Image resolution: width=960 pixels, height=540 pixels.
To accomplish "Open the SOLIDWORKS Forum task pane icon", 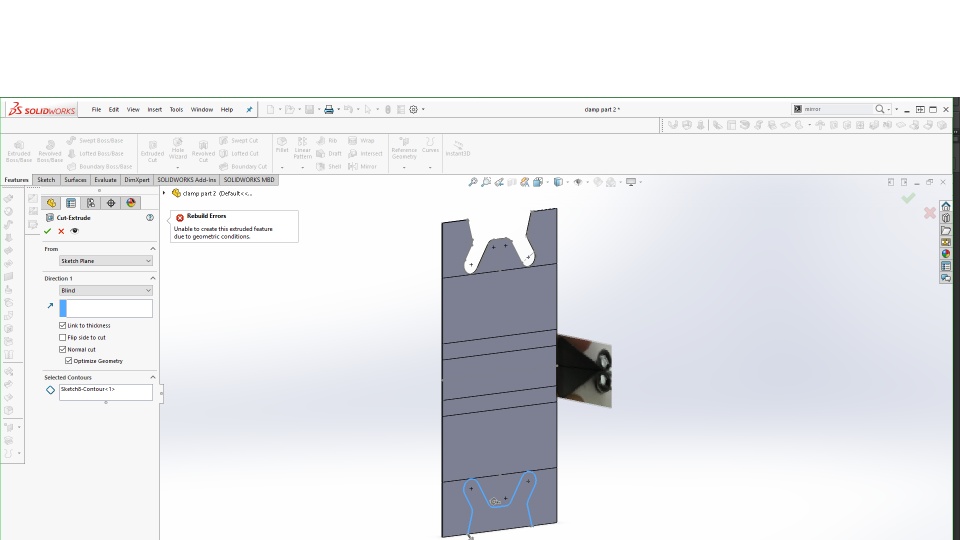I will coord(946,278).
